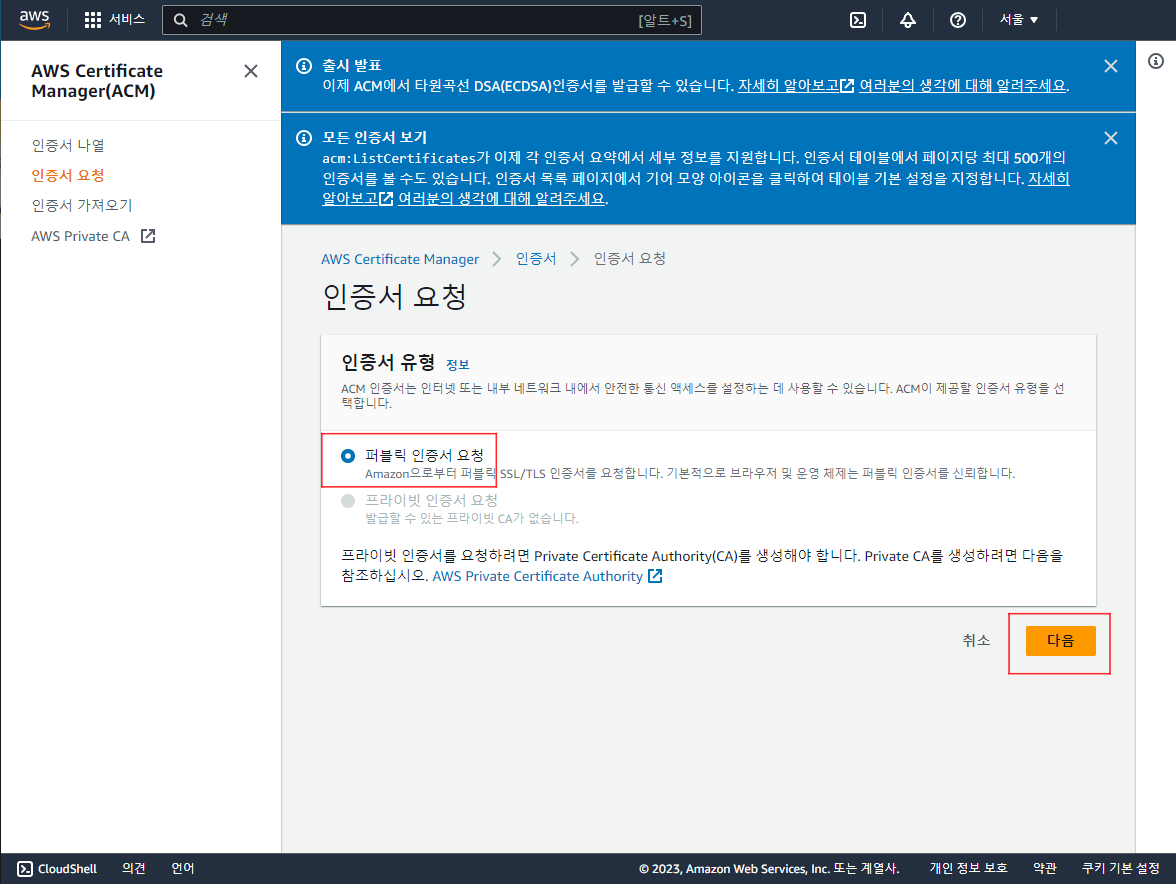The height and width of the screenshot is (884, 1176).
Task: Open the 서비스 grid menu
Action: point(114,19)
